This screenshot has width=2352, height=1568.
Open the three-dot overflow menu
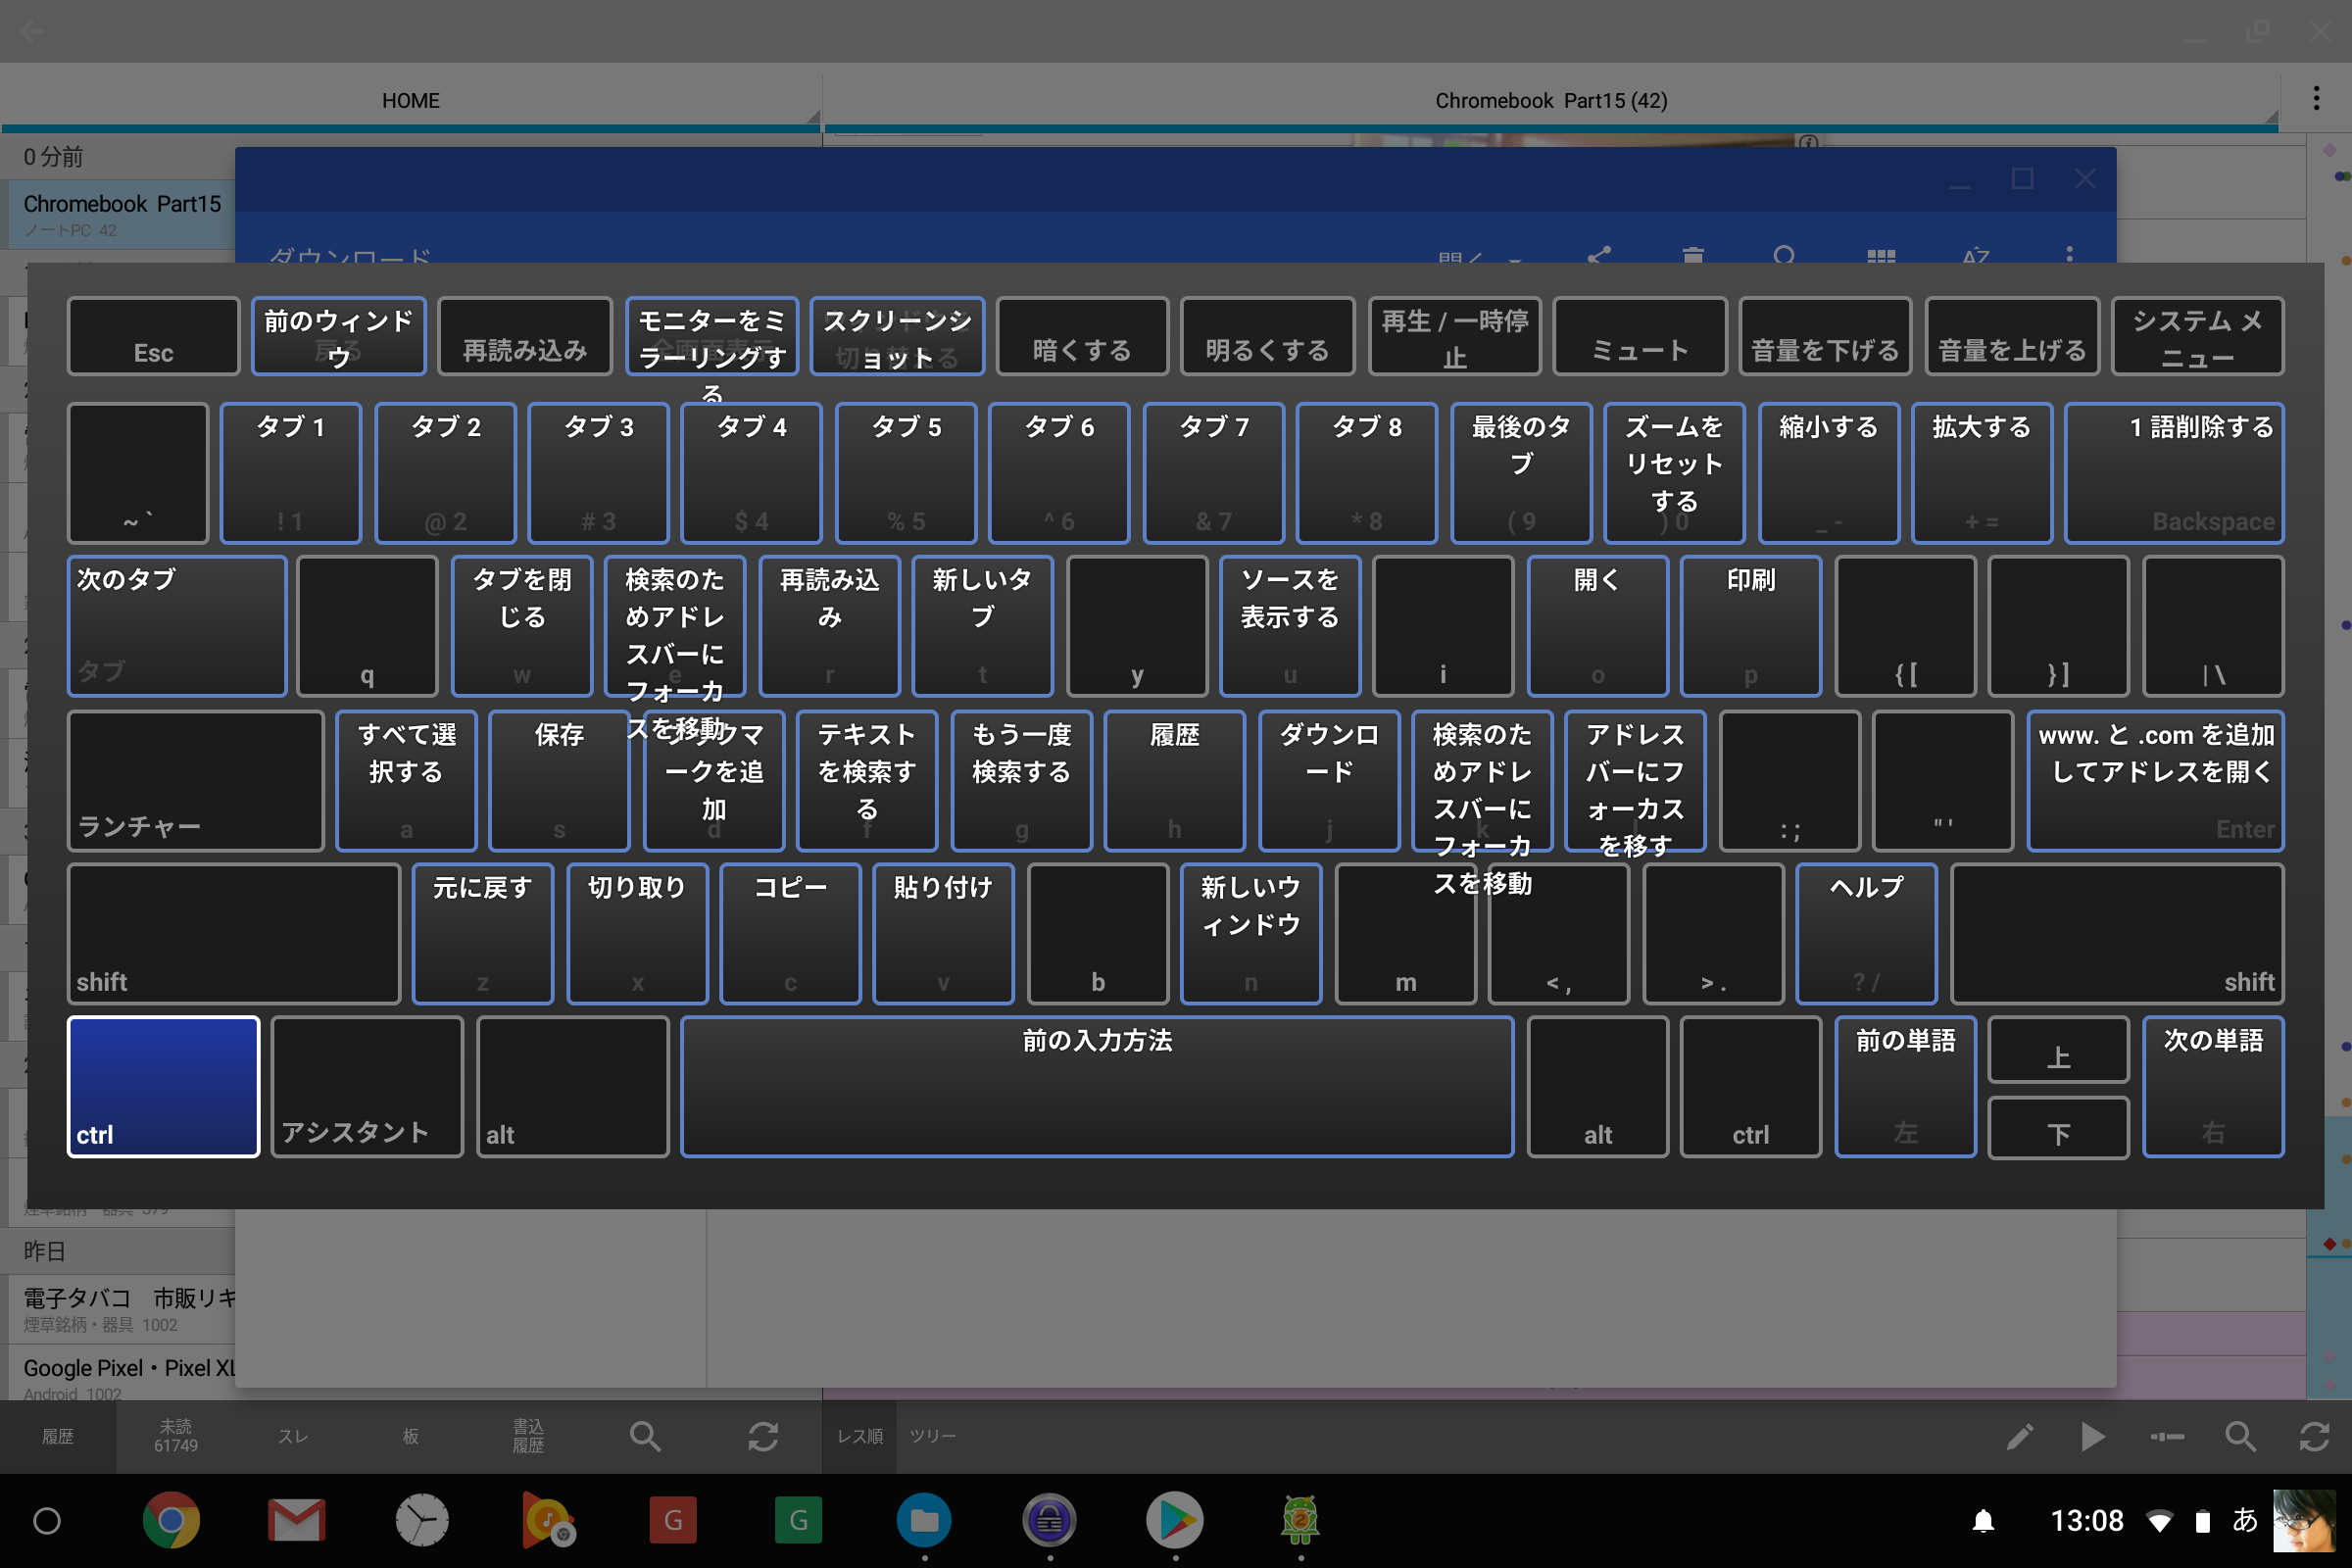(2316, 98)
